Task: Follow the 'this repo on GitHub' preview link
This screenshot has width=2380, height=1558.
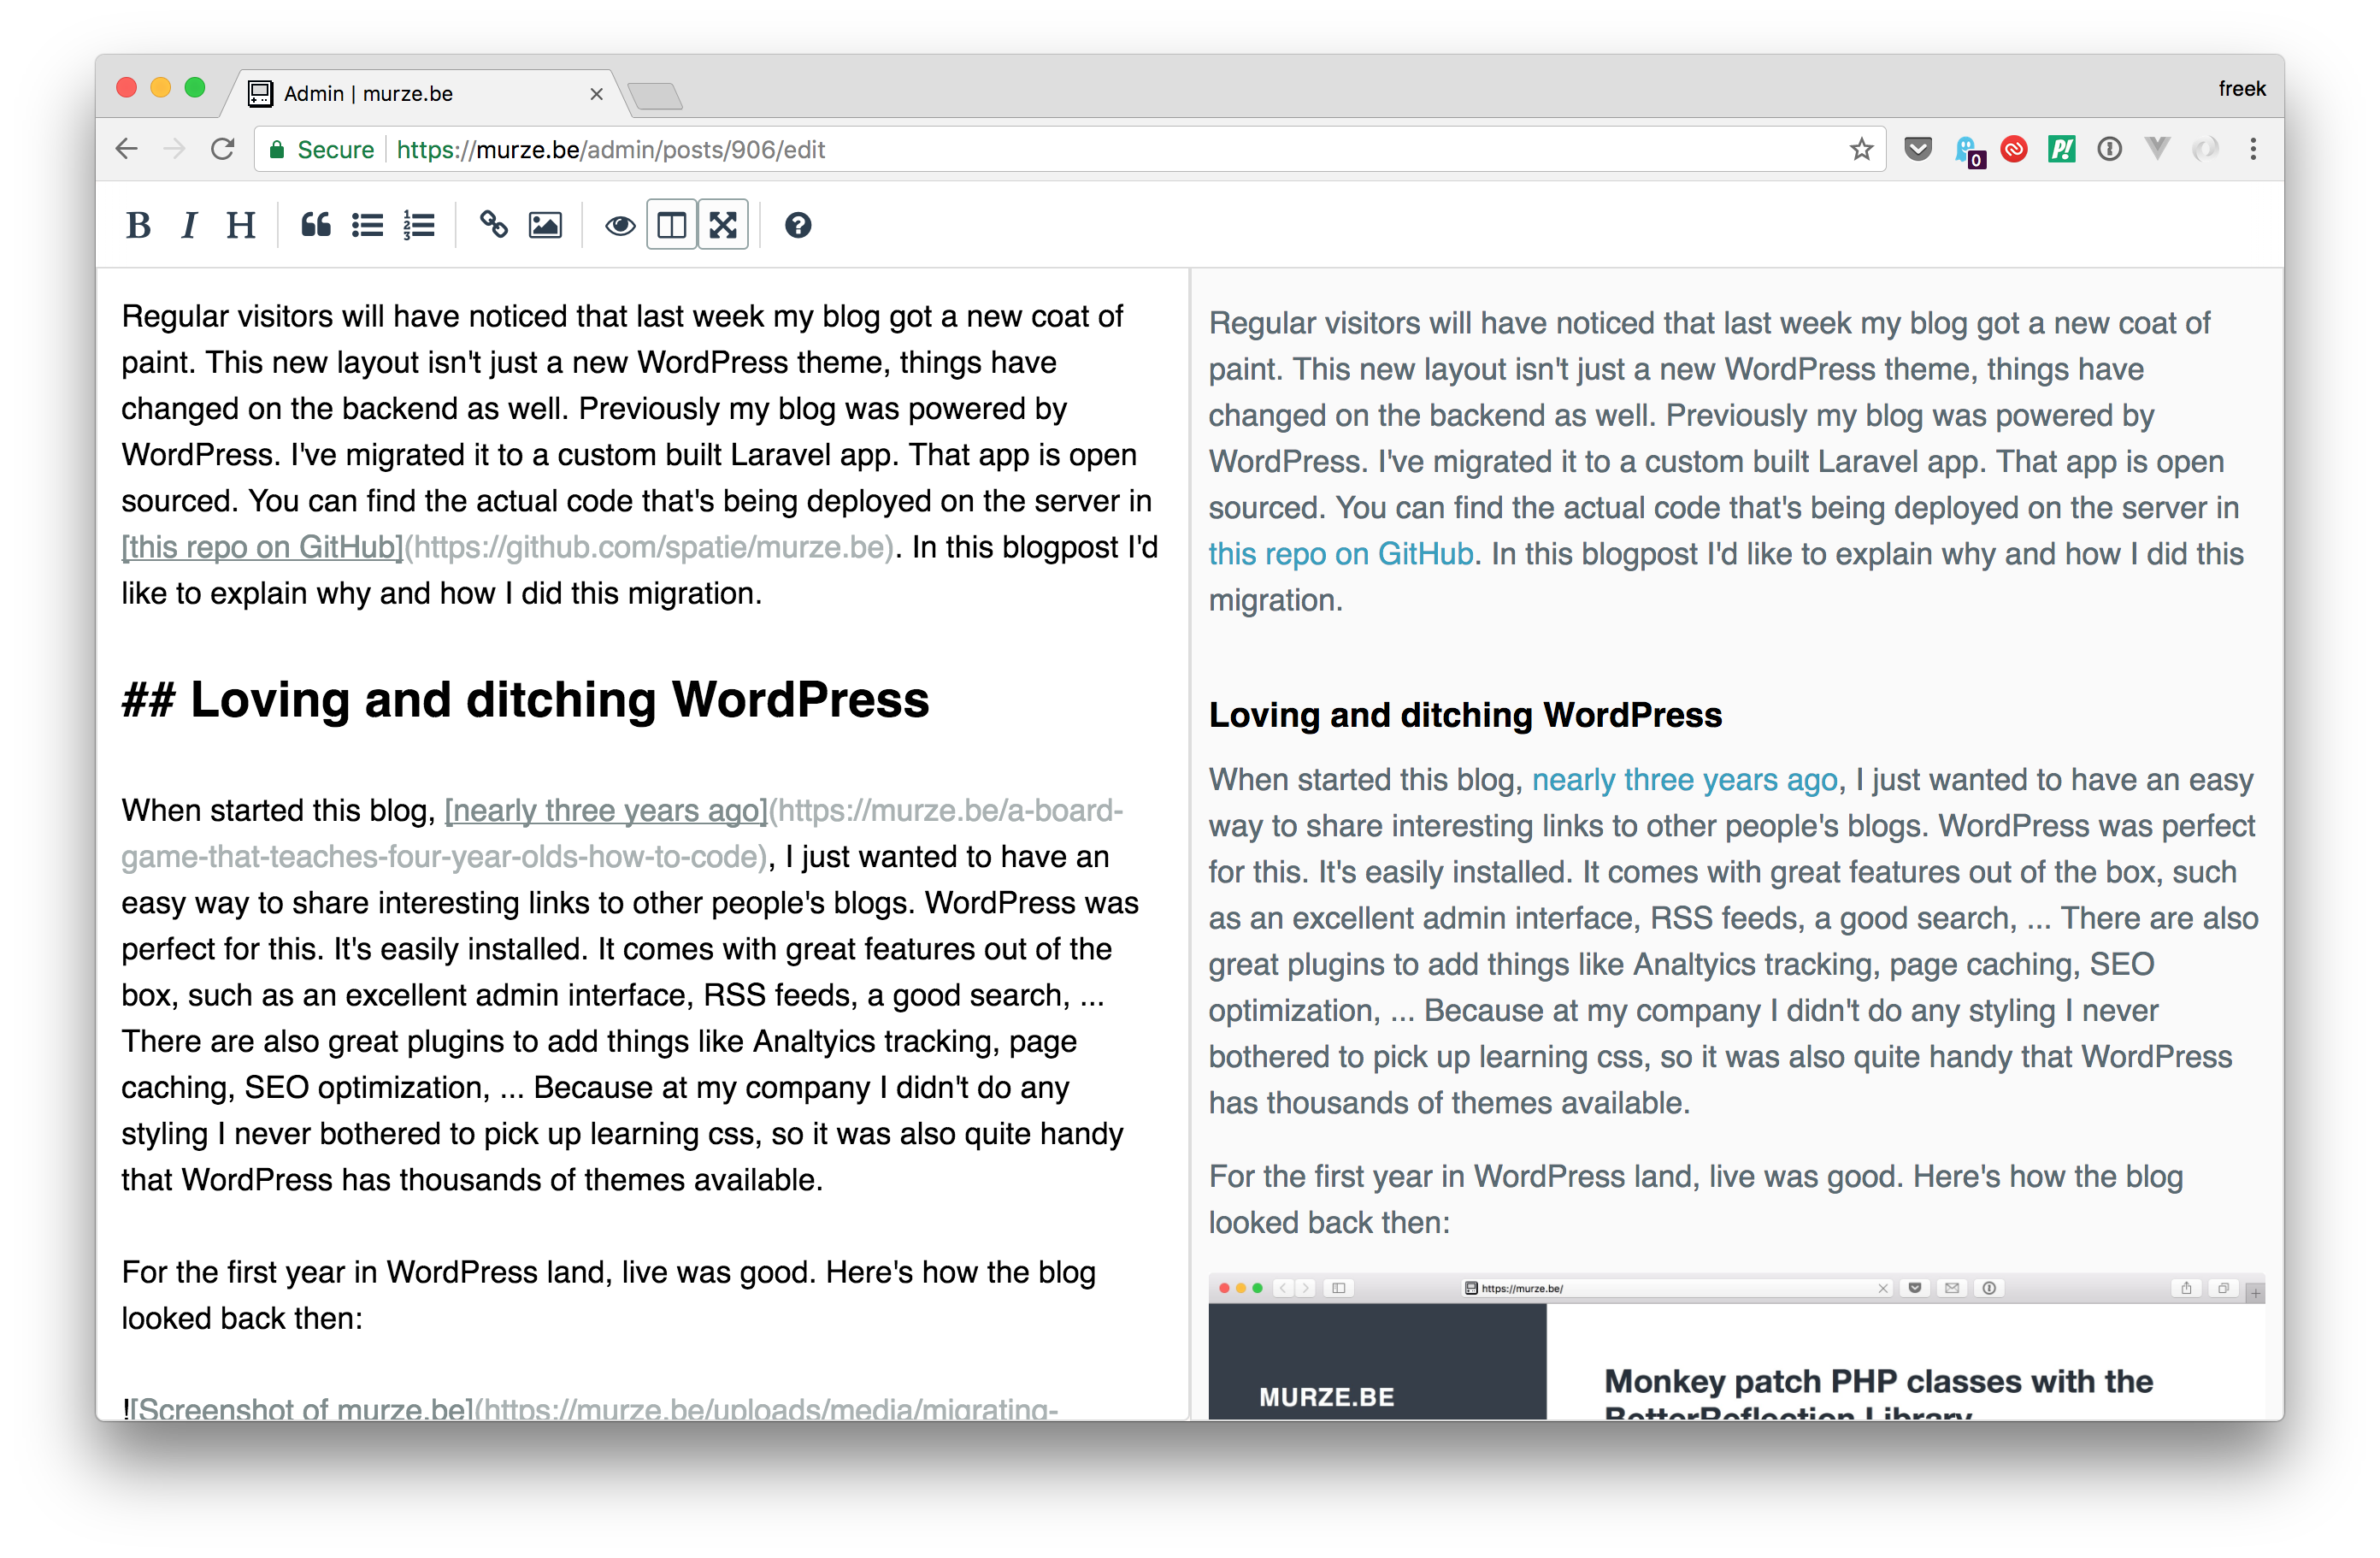Action: tap(1341, 553)
